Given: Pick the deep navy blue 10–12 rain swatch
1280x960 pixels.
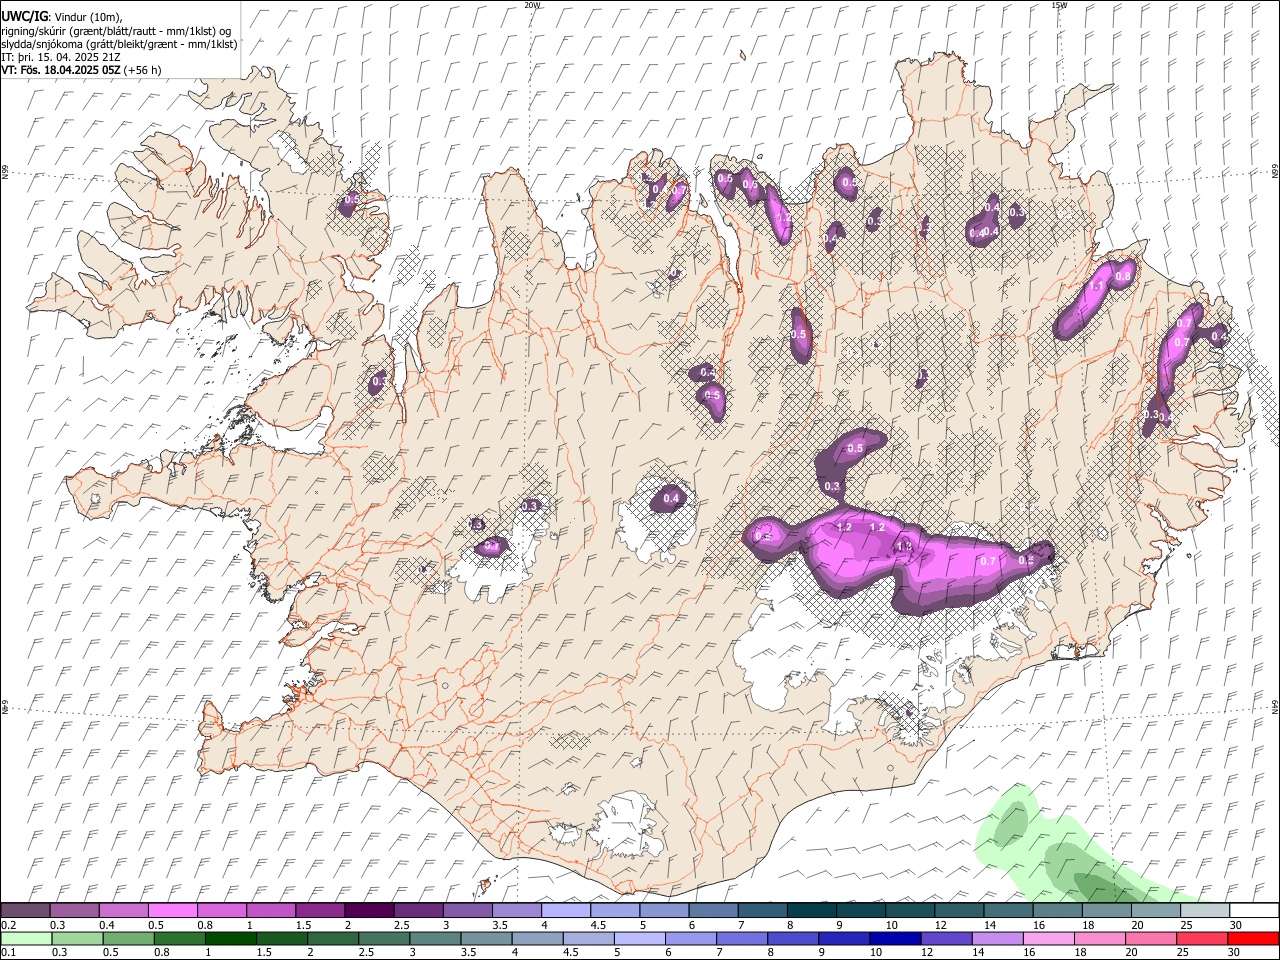Looking at the screenshot, I should click(x=895, y=938).
